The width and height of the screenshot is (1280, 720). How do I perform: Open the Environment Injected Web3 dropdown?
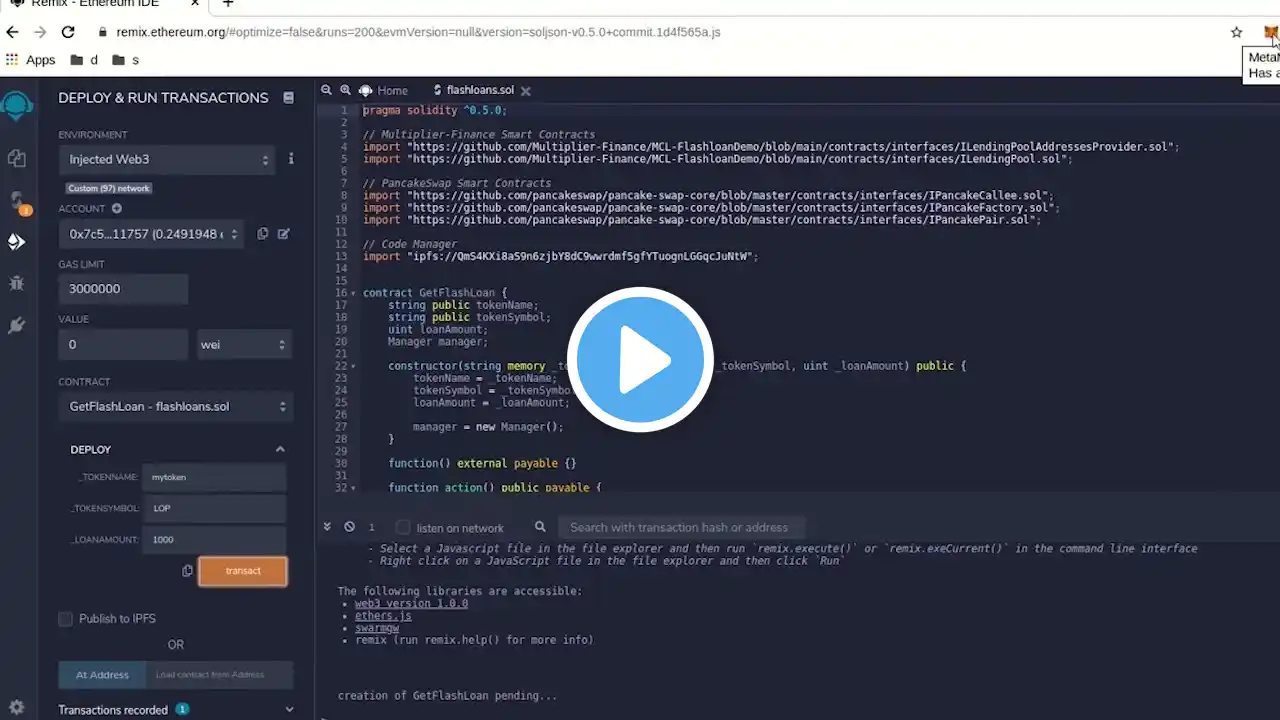[x=166, y=160]
